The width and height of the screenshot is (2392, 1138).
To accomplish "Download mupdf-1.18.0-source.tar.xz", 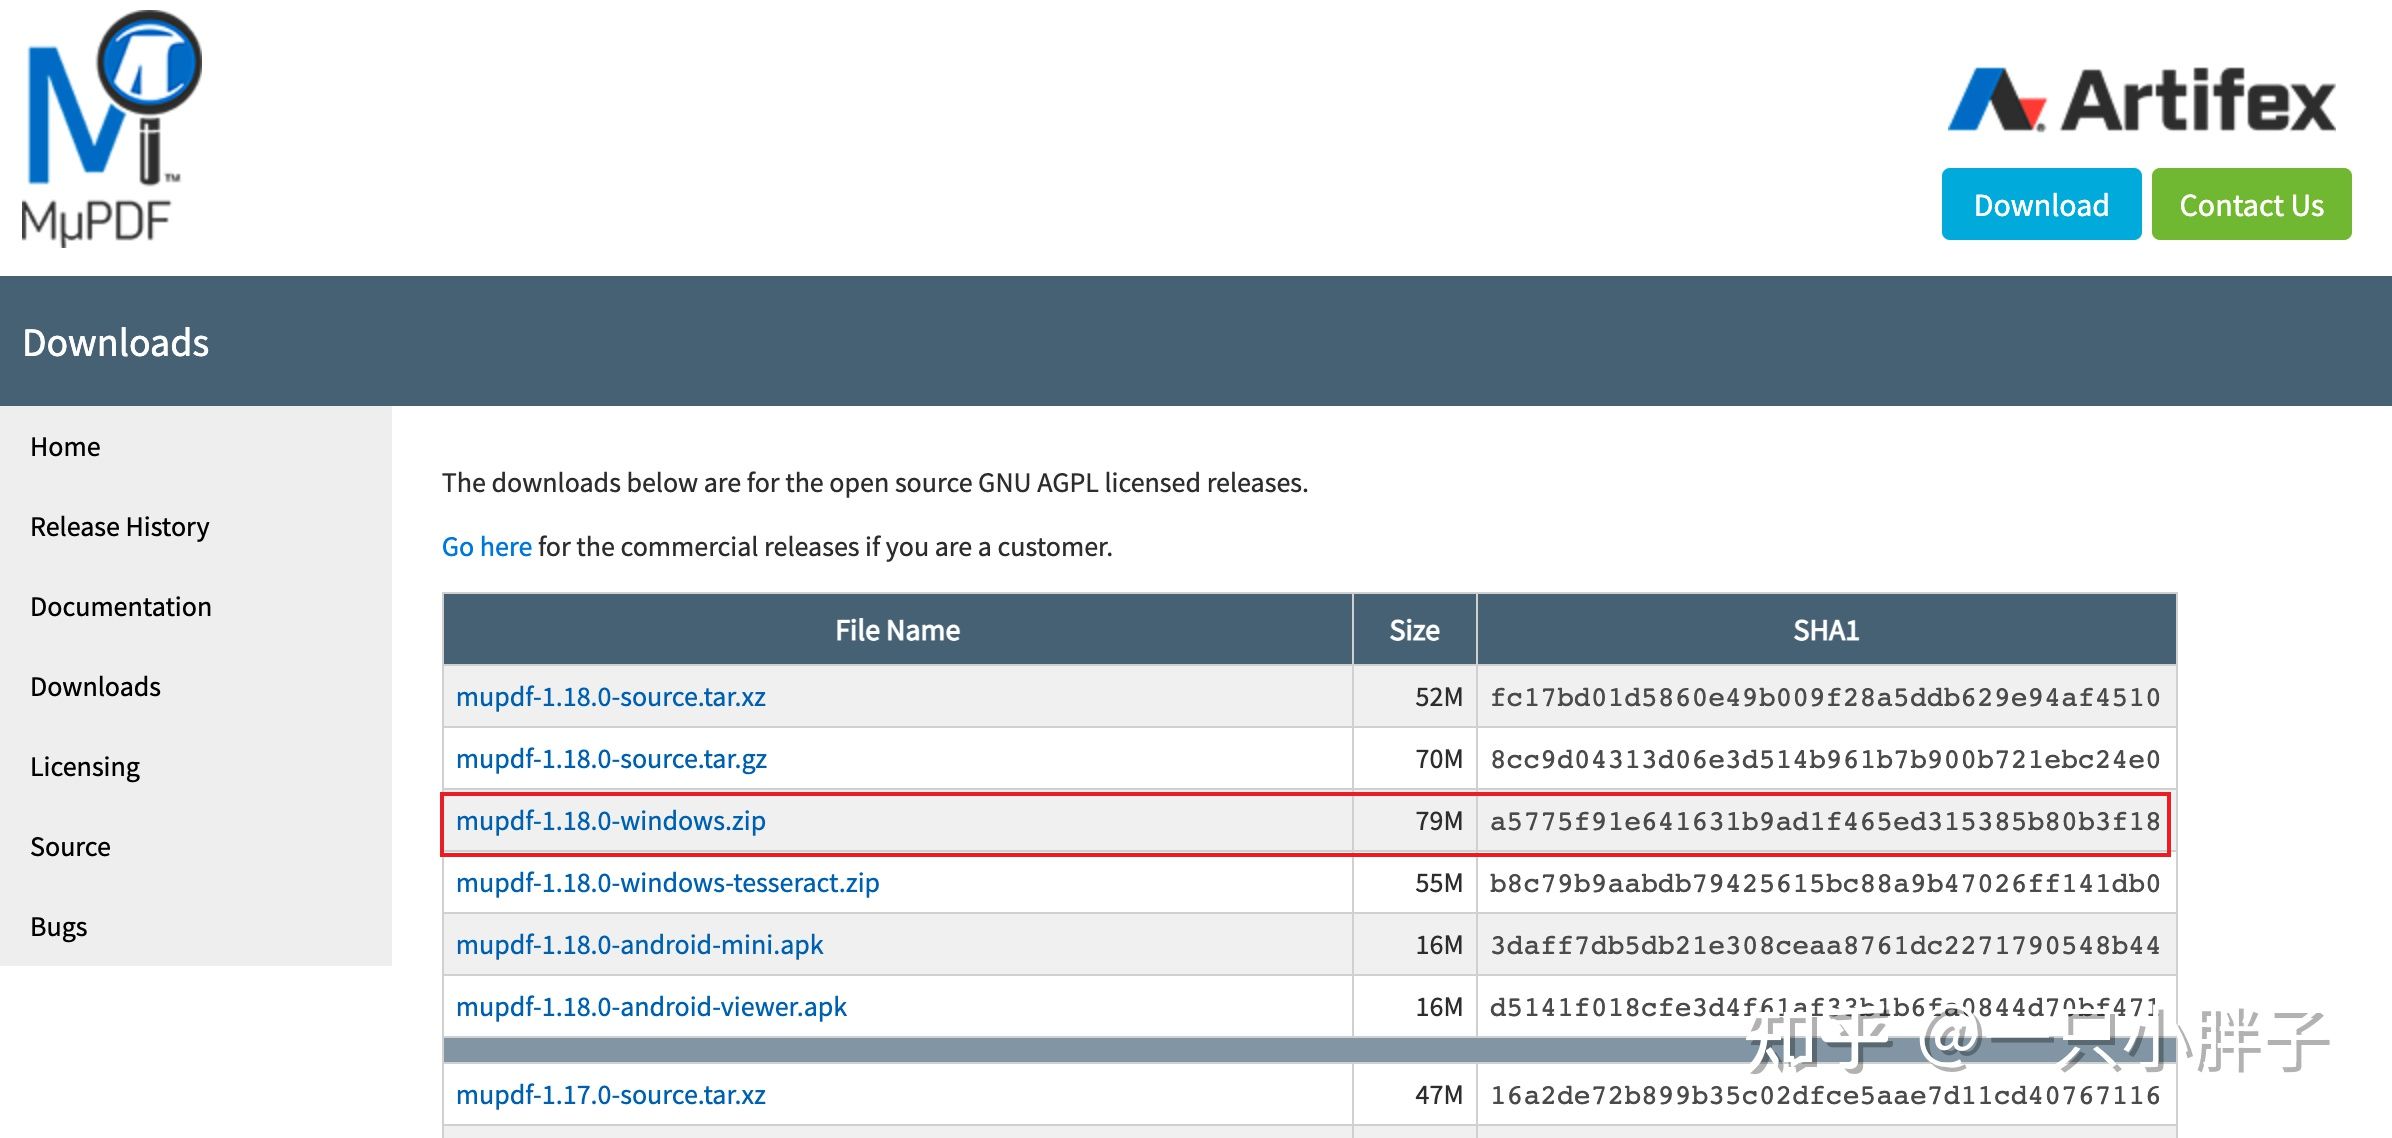I will [x=610, y=697].
